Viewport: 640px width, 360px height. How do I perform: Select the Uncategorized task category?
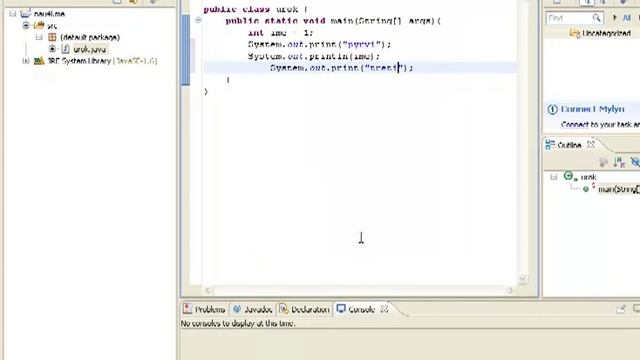click(x=607, y=33)
